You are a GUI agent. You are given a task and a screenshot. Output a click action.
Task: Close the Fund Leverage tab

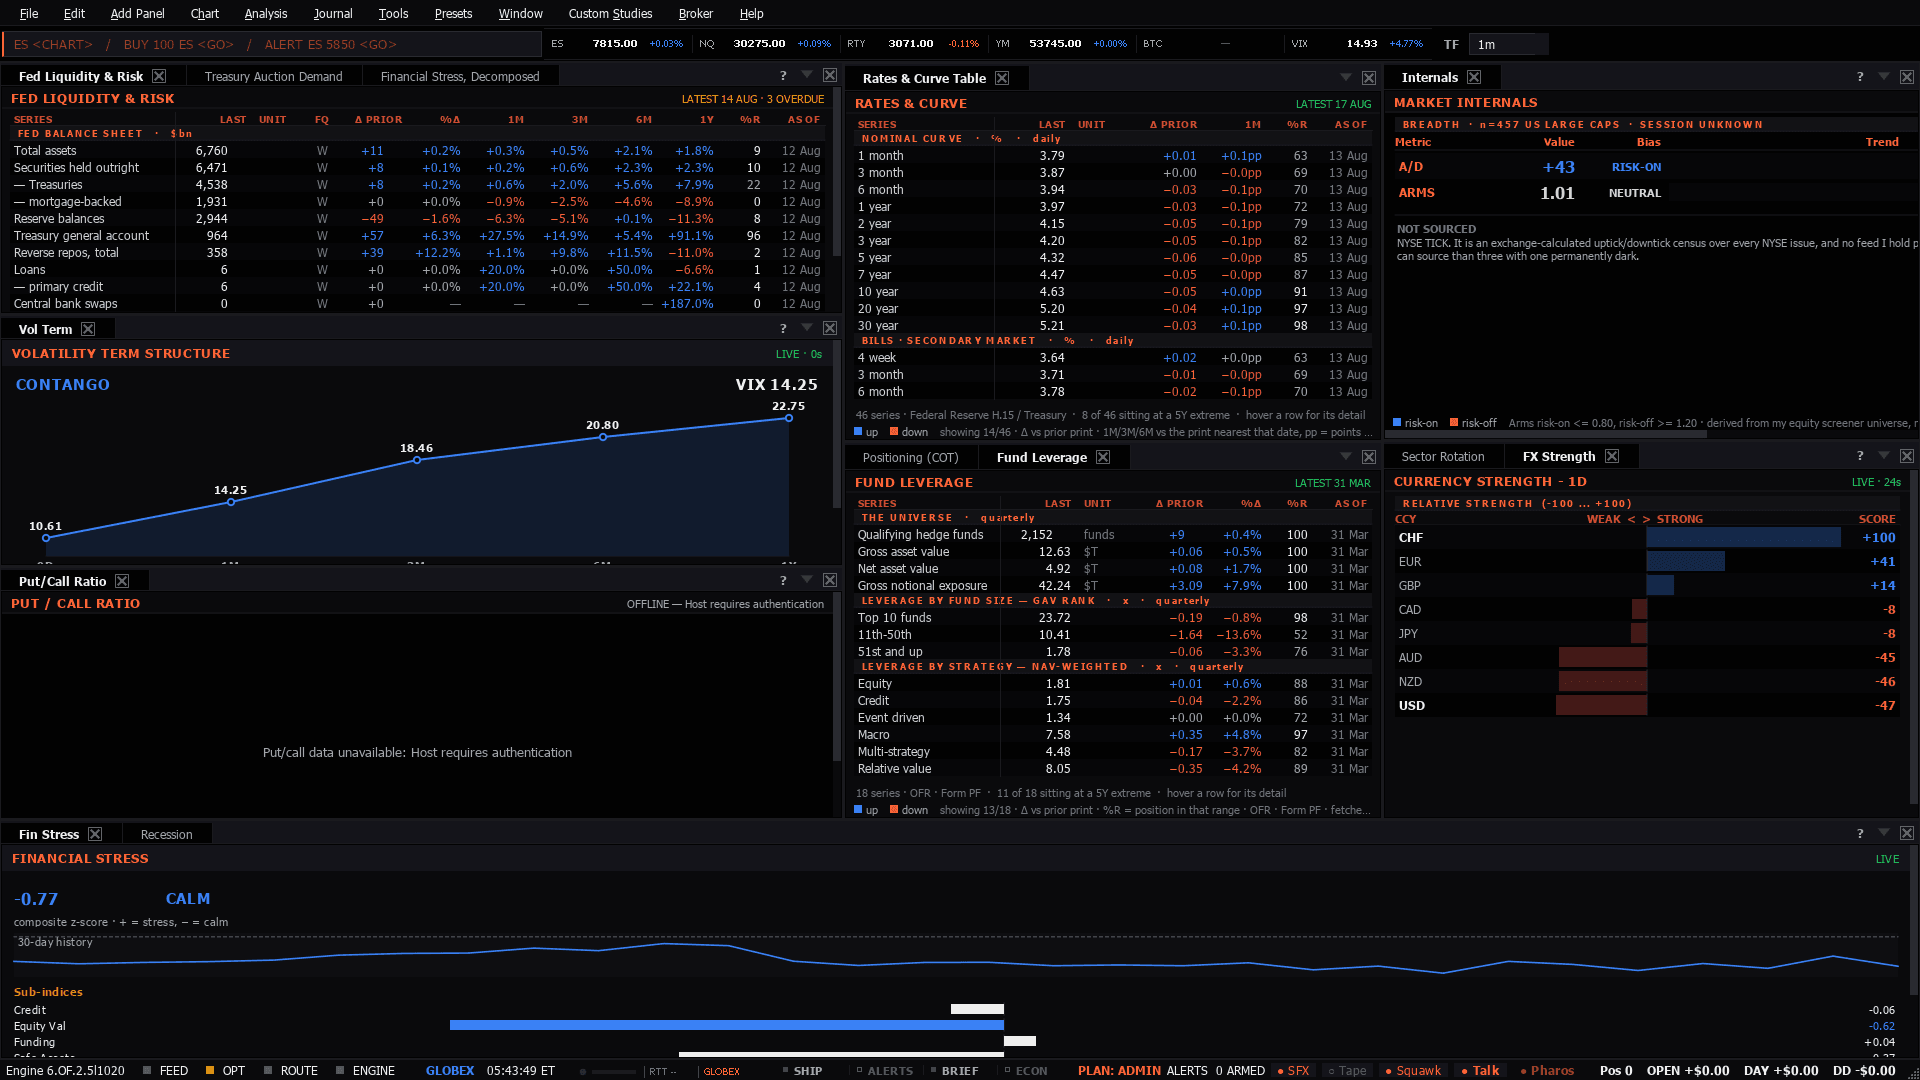pyautogui.click(x=1103, y=457)
